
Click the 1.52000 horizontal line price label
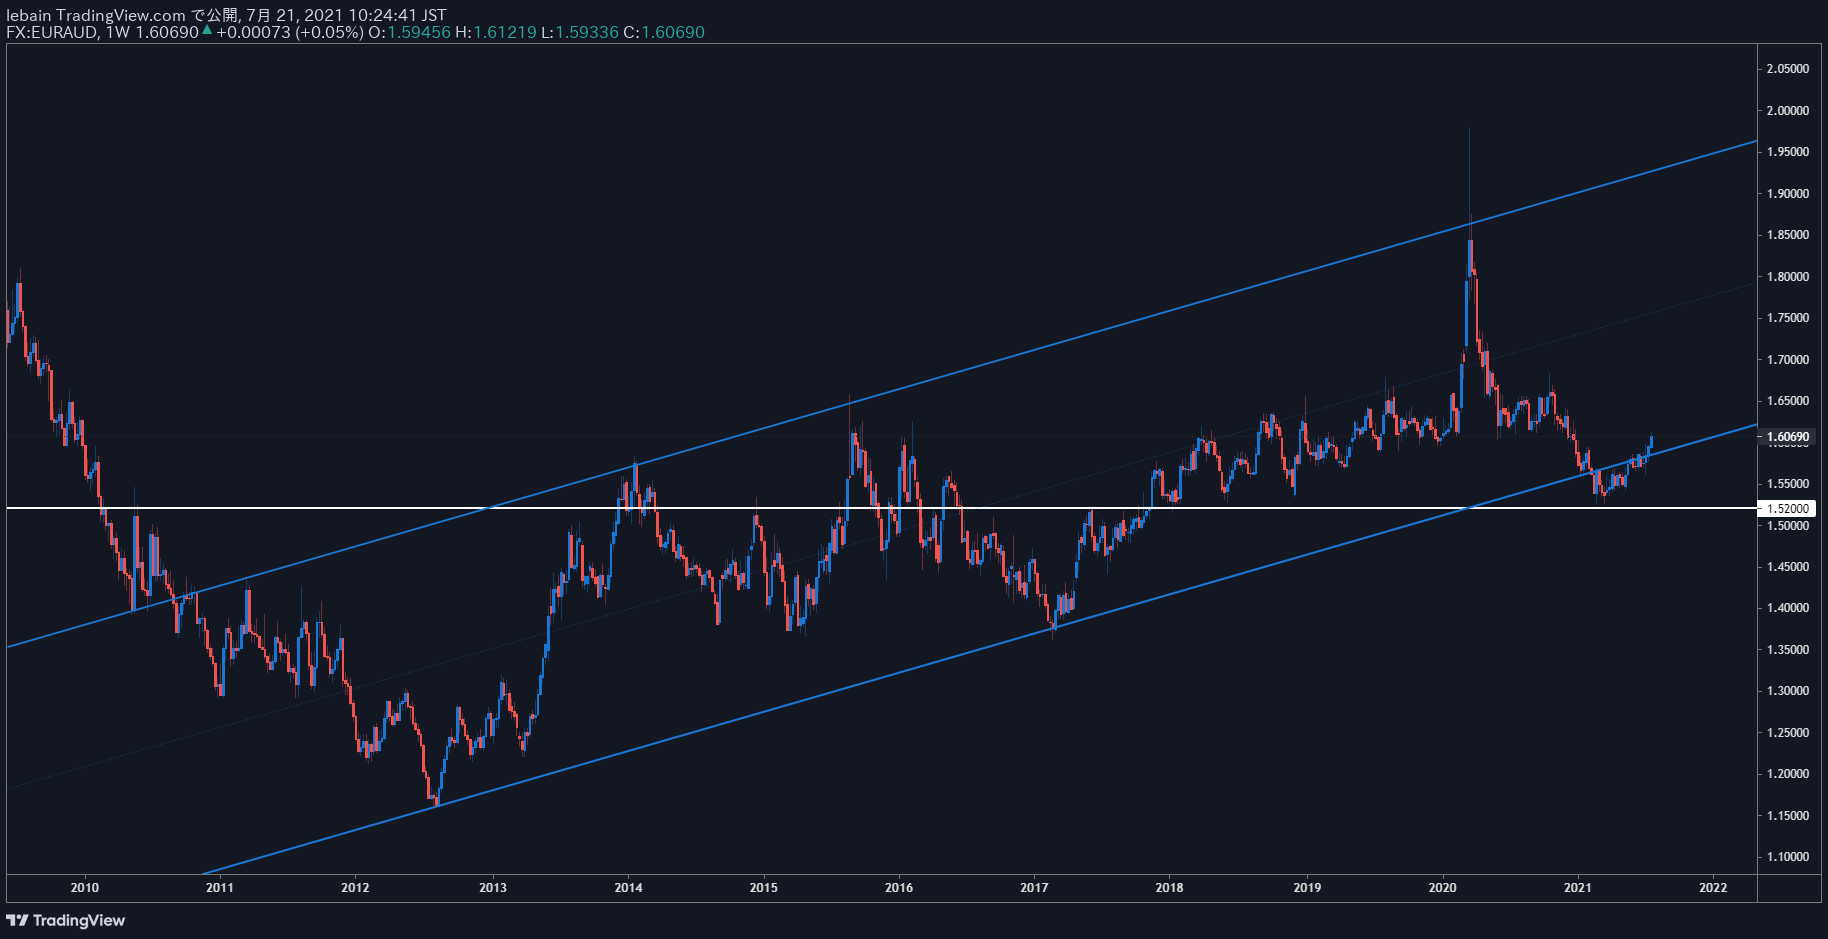[1788, 509]
